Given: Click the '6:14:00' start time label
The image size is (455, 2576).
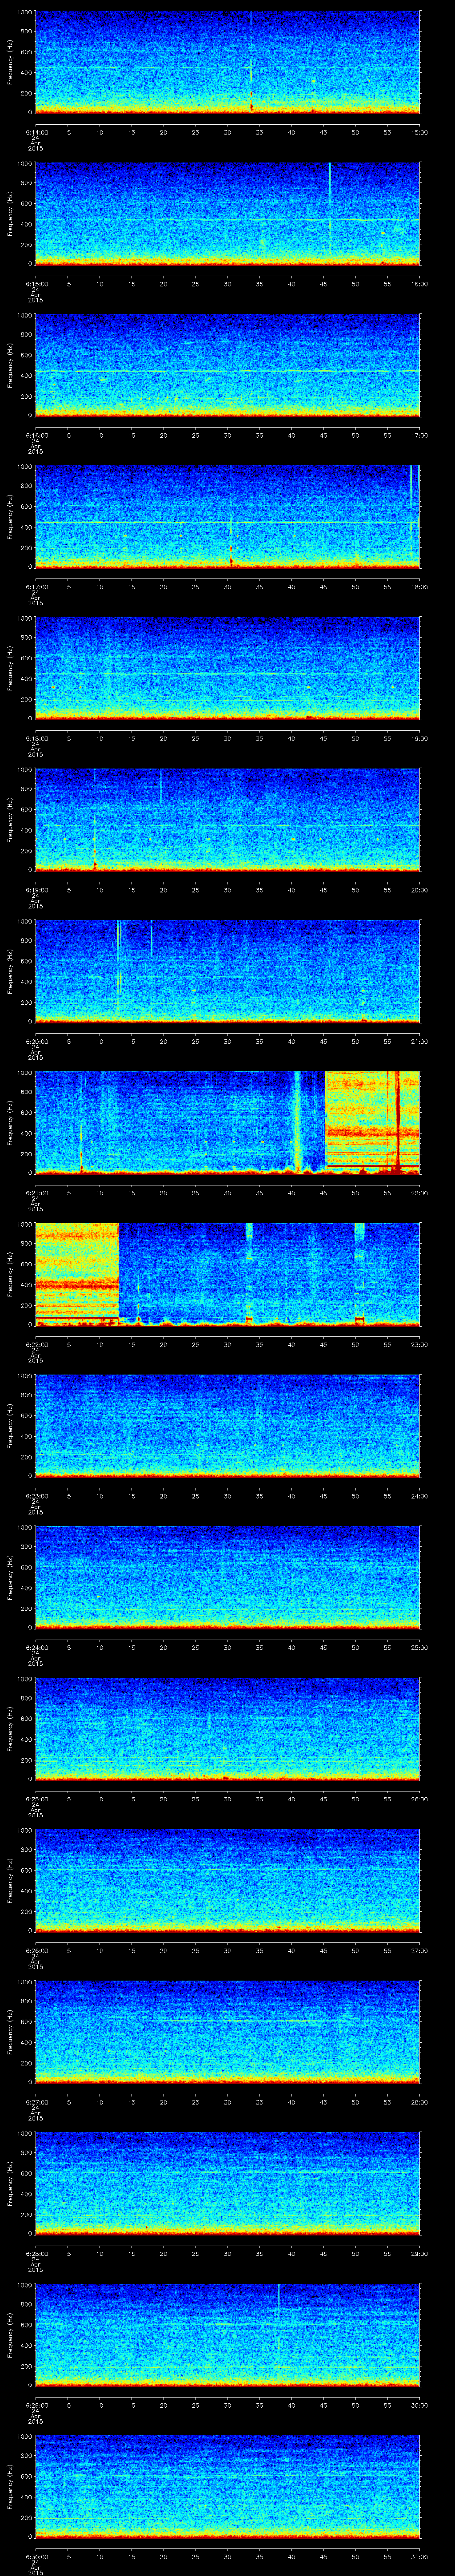Looking at the screenshot, I should [x=36, y=132].
